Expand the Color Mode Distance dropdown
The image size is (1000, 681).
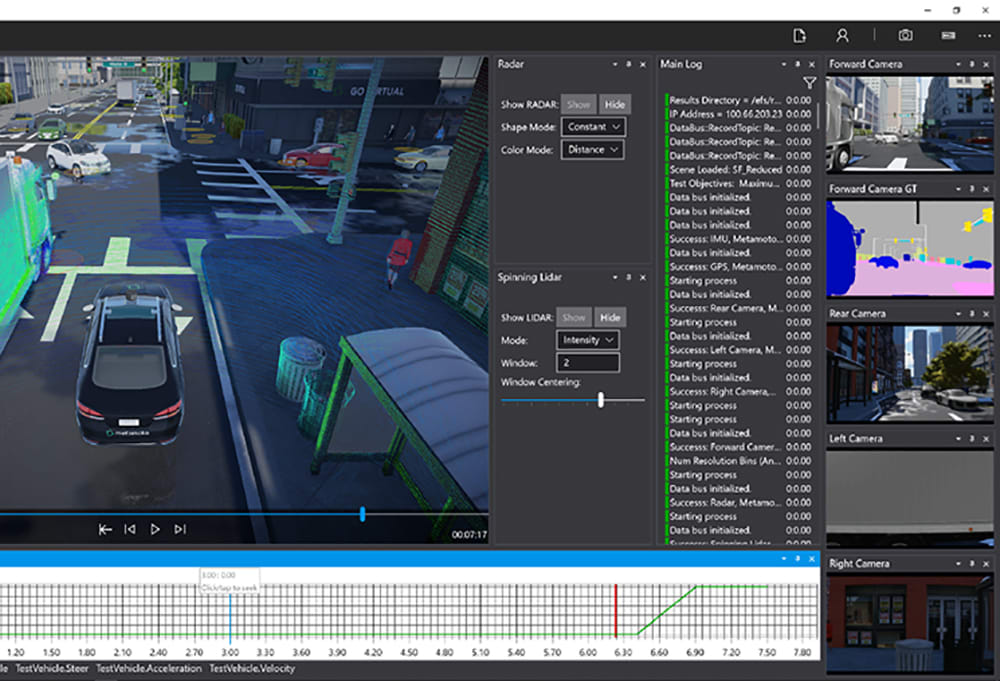(x=593, y=150)
